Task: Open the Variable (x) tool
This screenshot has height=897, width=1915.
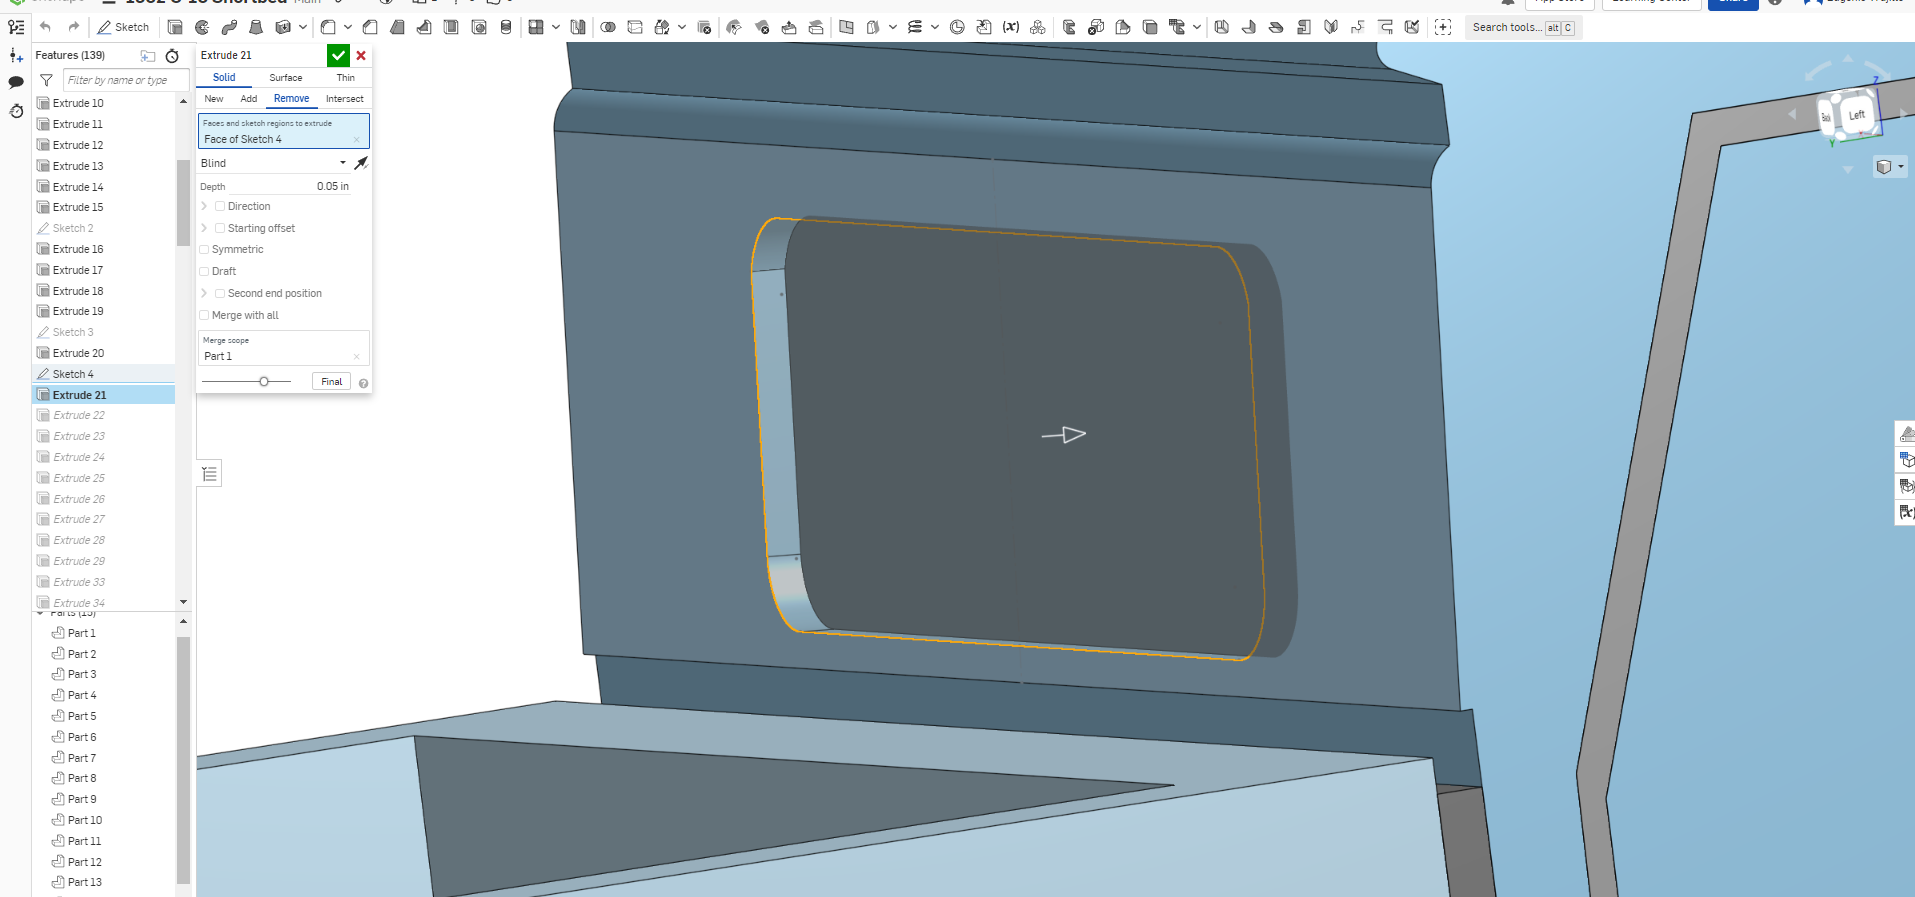Action: pyautogui.click(x=1011, y=27)
